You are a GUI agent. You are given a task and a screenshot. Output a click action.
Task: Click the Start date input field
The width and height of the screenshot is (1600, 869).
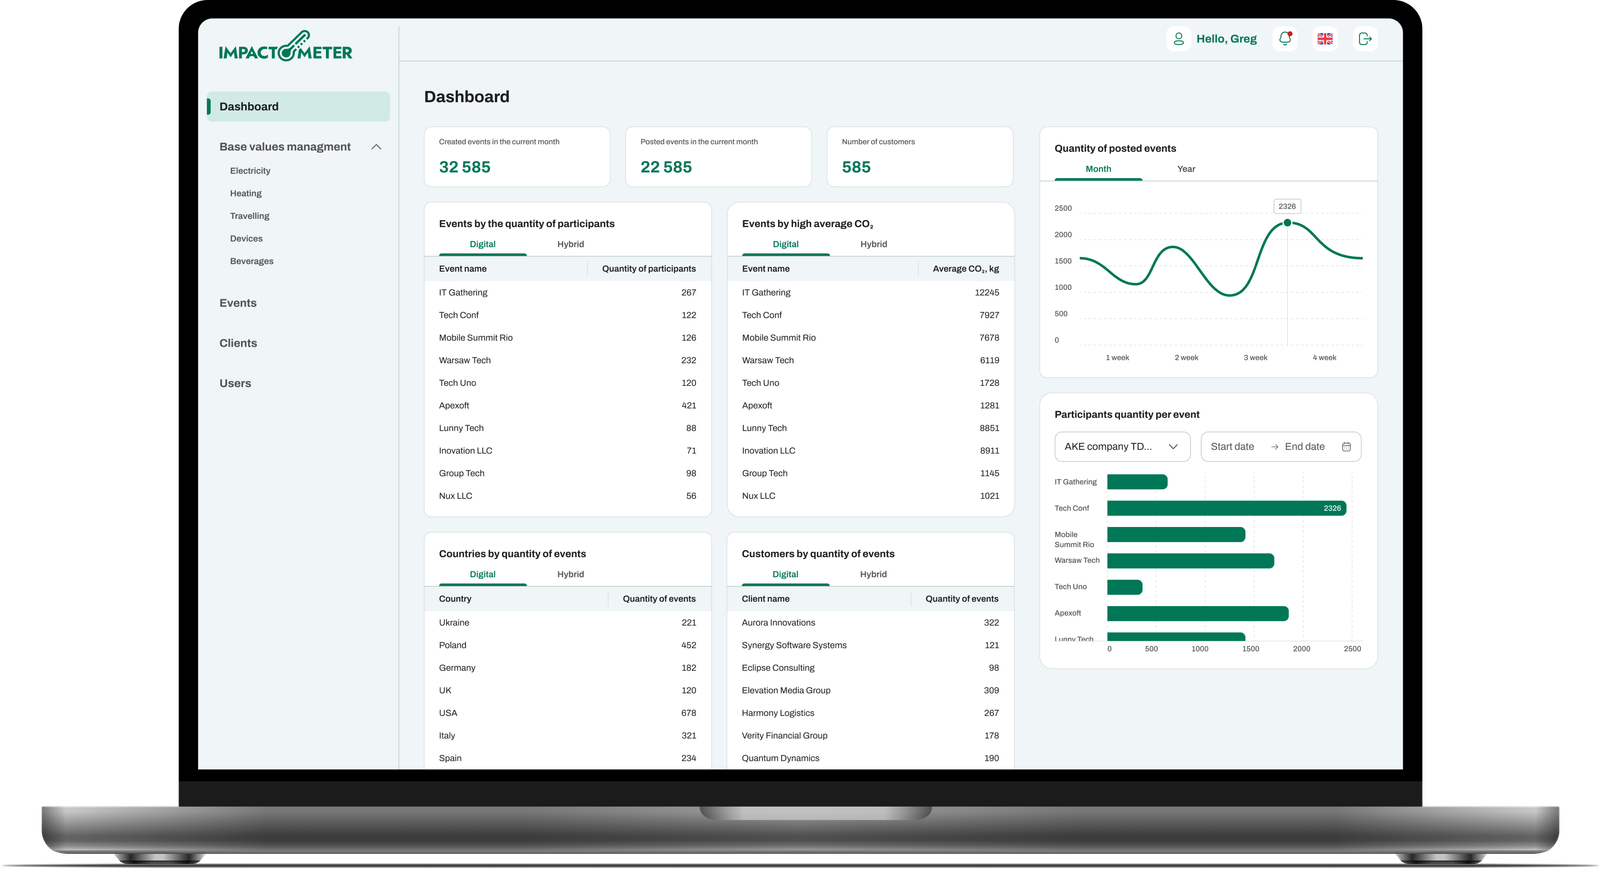(1232, 447)
